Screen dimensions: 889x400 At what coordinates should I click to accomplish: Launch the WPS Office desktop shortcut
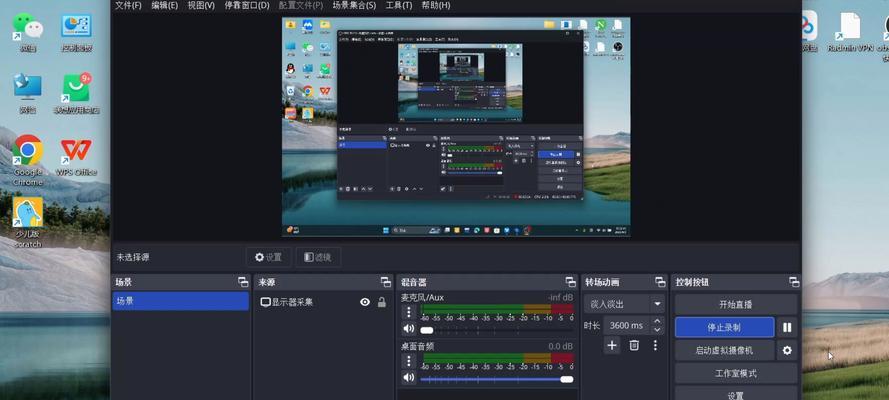(x=76, y=156)
